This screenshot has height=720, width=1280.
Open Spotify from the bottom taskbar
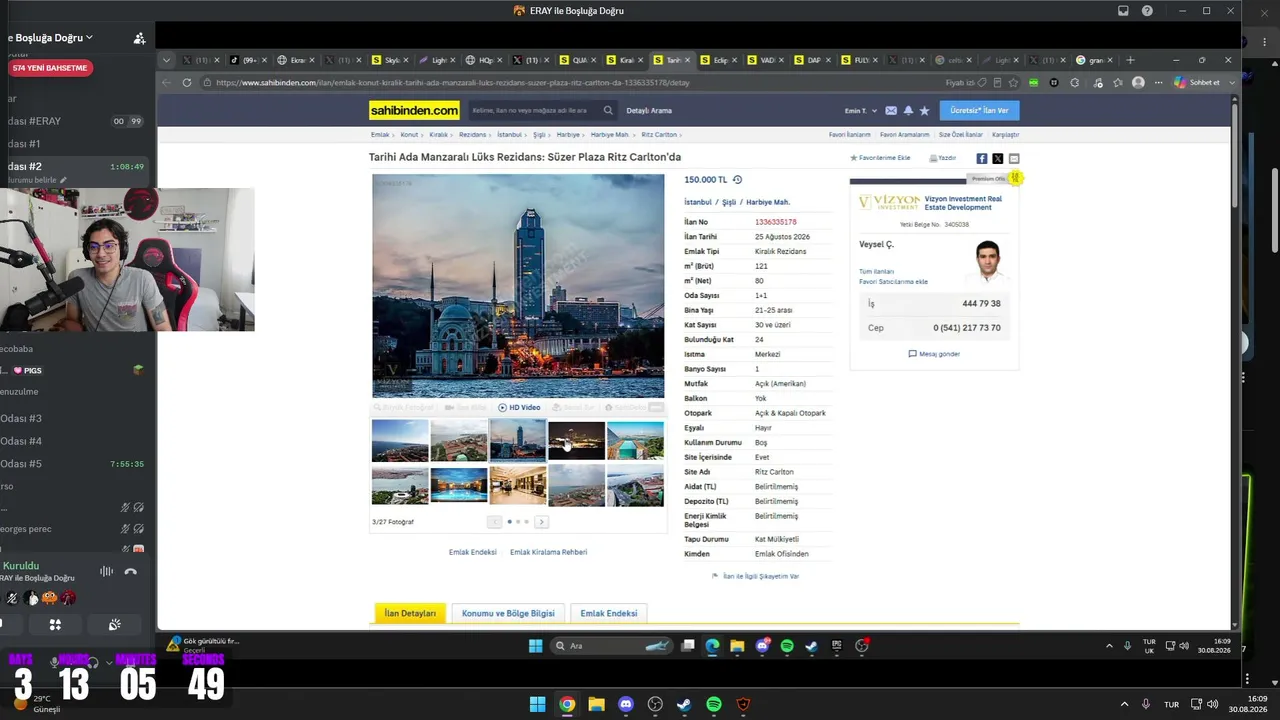click(714, 704)
